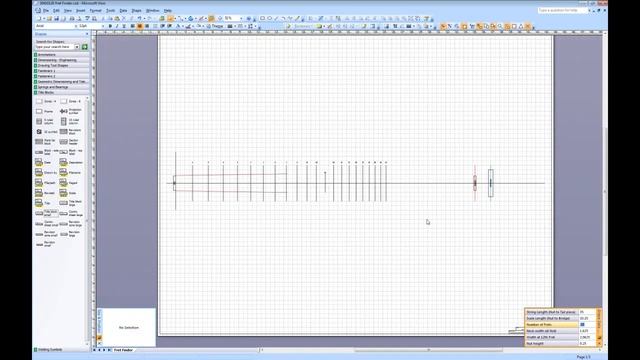Select the Ellipse drawing tool

269,18
